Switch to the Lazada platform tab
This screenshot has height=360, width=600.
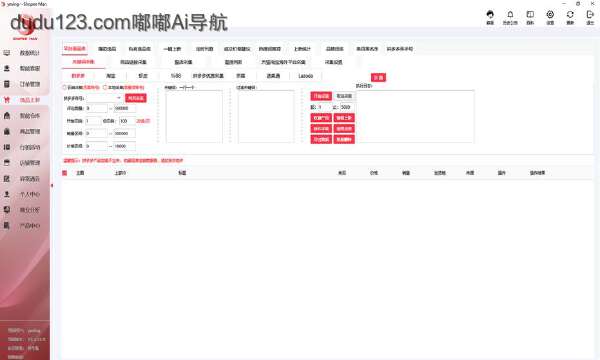[306, 76]
